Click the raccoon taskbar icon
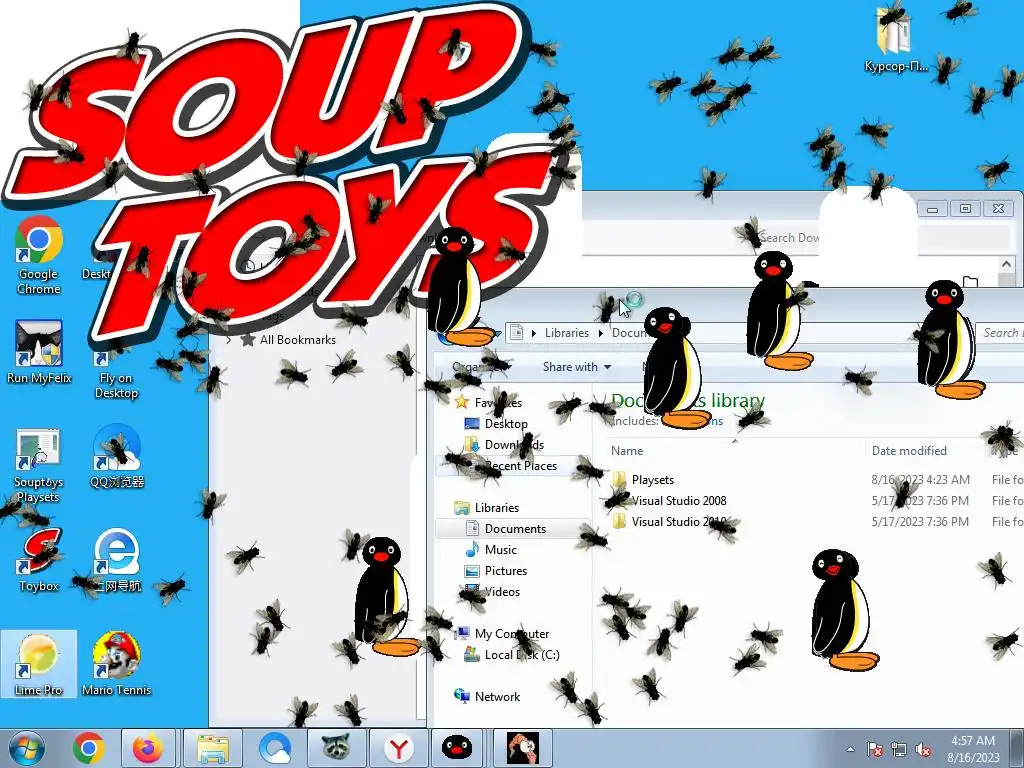 [x=336, y=748]
